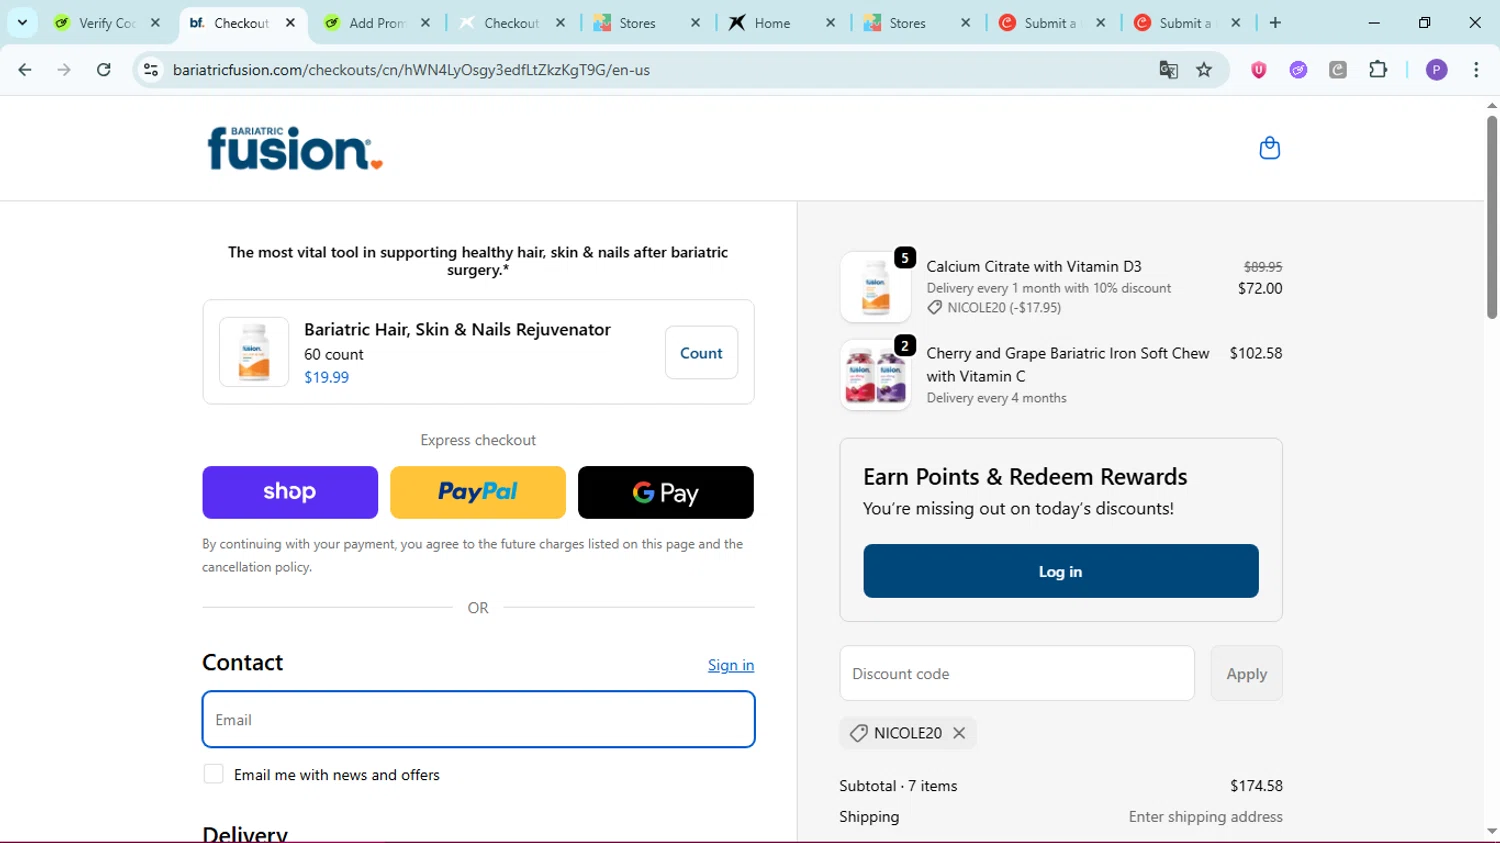Bookmark this page with the star icon
The width and height of the screenshot is (1500, 843).
(1204, 70)
